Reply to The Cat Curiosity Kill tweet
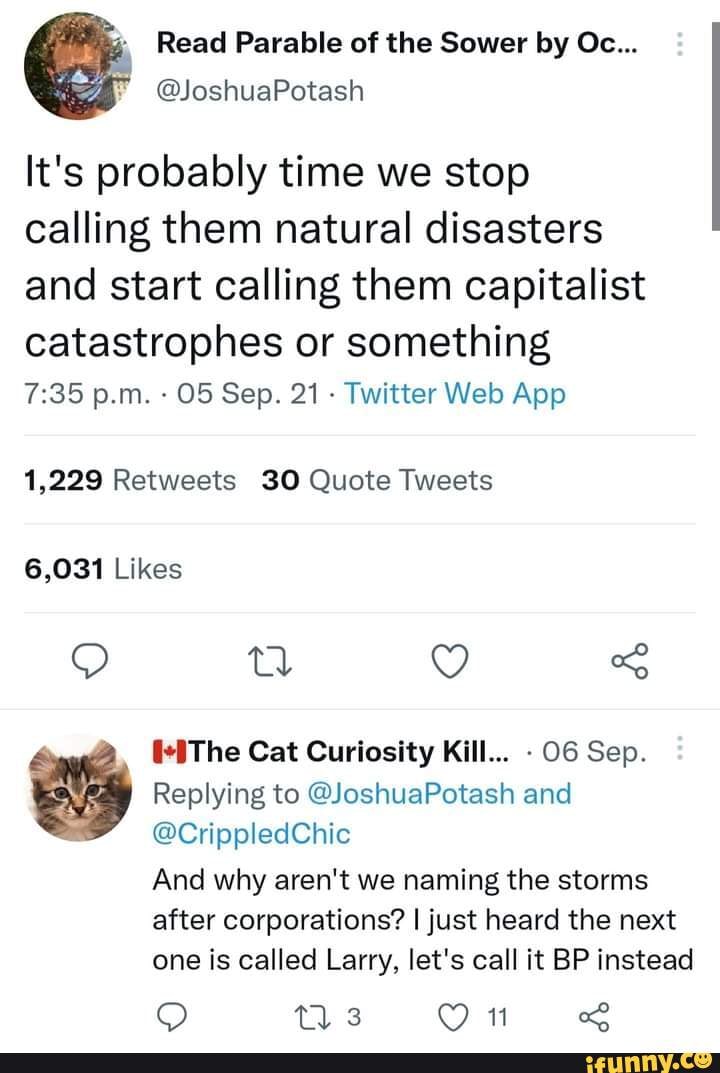Screen dimensions: 720x1073 (x=172, y=1017)
